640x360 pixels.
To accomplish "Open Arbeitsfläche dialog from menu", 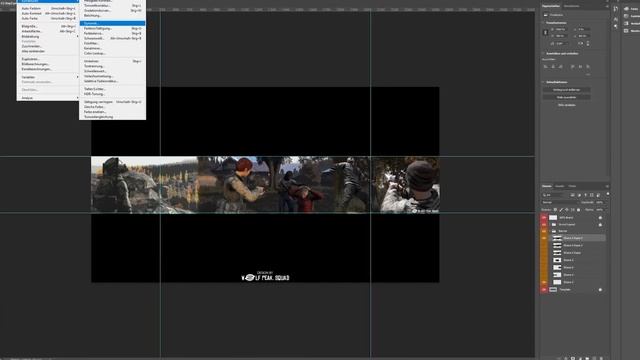I will 48,31.
